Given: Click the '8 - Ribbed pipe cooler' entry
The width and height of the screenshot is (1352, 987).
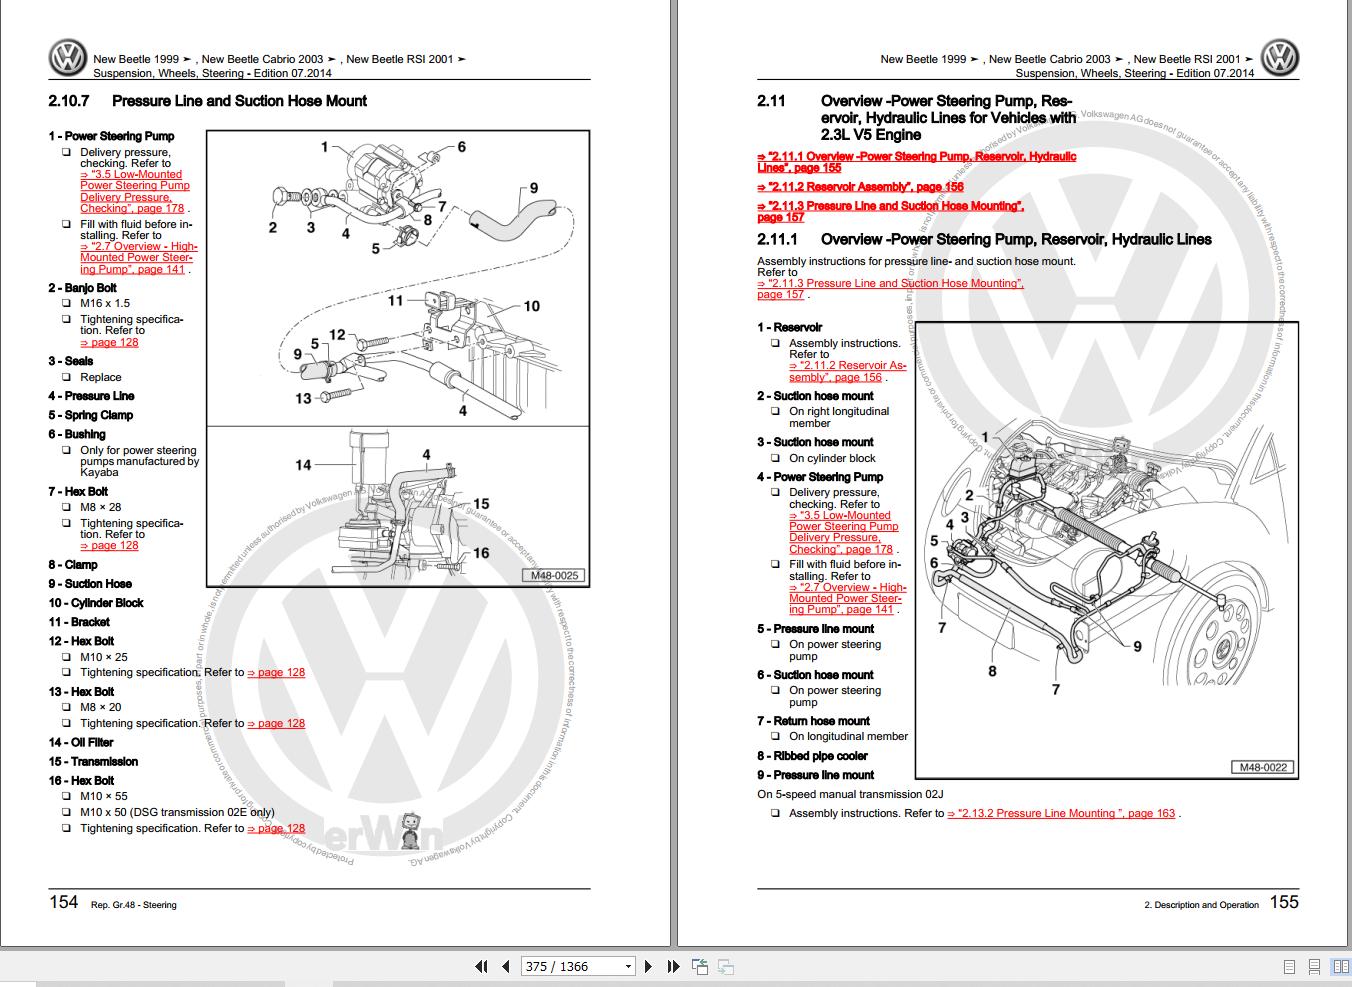Looking at the screenshot, I should click(812, 756).
